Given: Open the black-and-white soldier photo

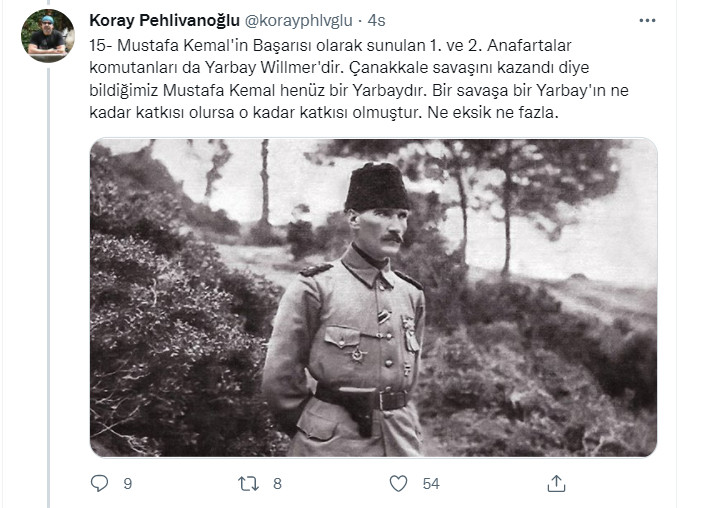Looking at the screenshot, I should [x=373, y=297].
